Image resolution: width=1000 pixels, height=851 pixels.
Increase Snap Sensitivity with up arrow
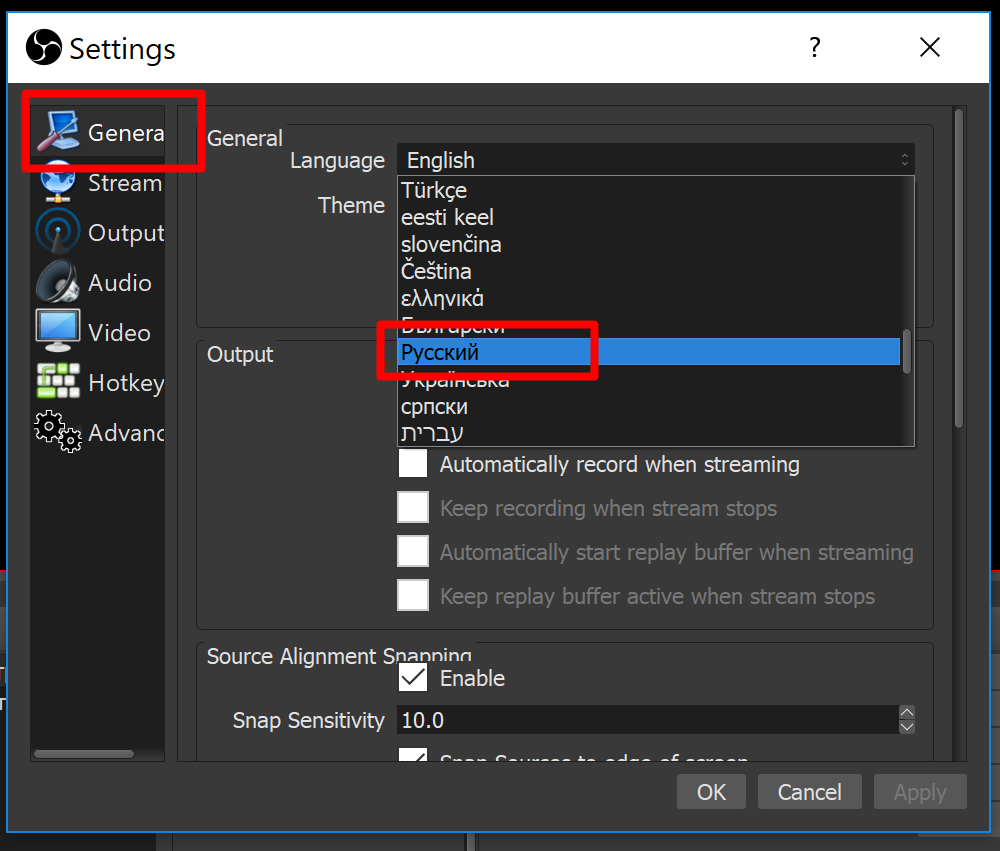pyautogui.click(x=906, y=713)
